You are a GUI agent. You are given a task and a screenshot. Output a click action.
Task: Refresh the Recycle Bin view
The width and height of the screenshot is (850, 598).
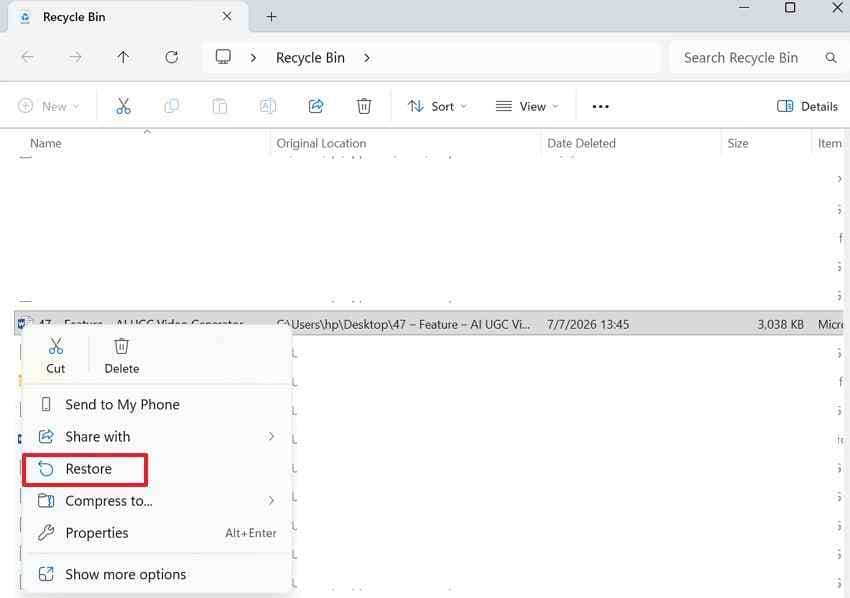click(x=171, y=57)
